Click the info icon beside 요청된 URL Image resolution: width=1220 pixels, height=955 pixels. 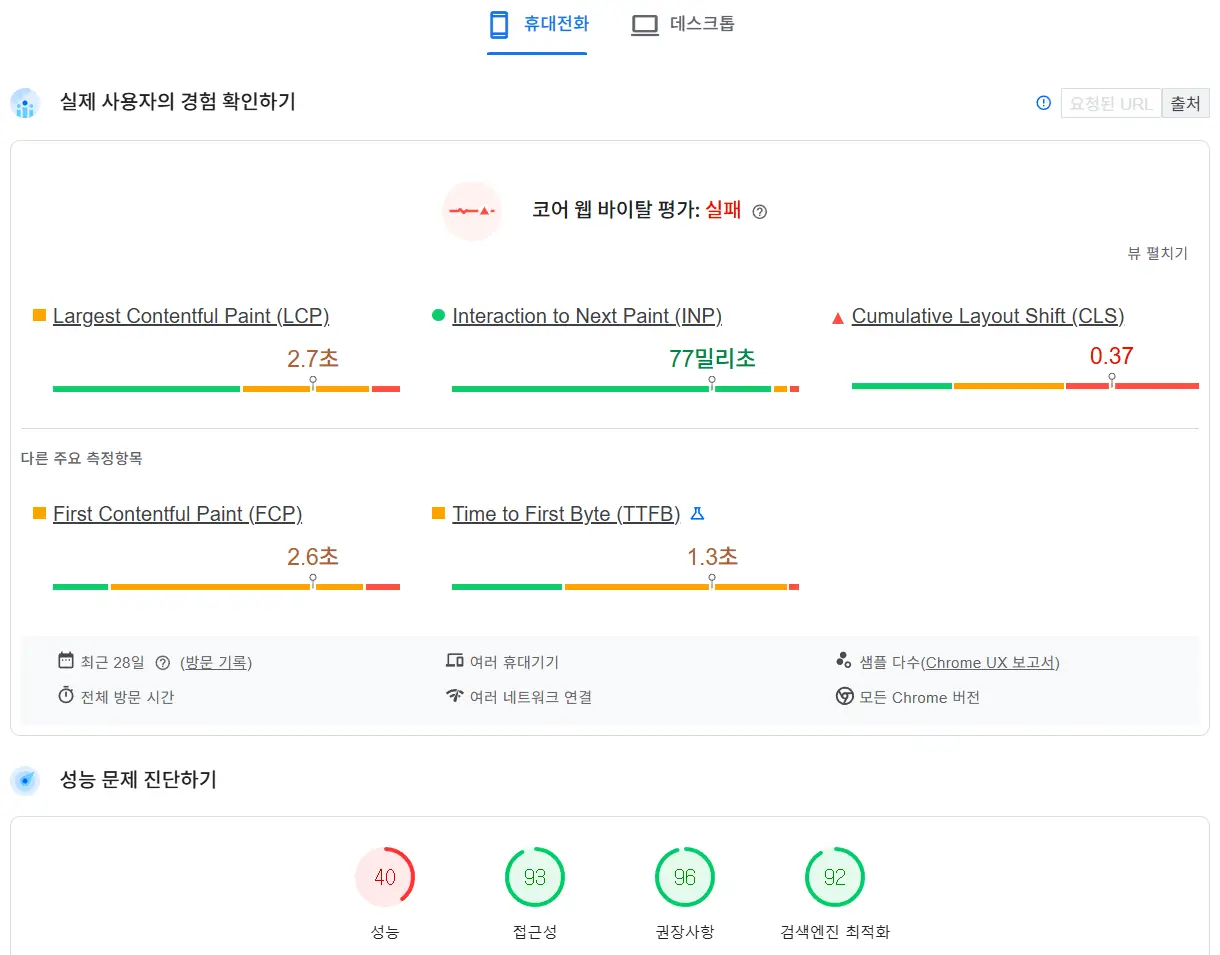1043,103
